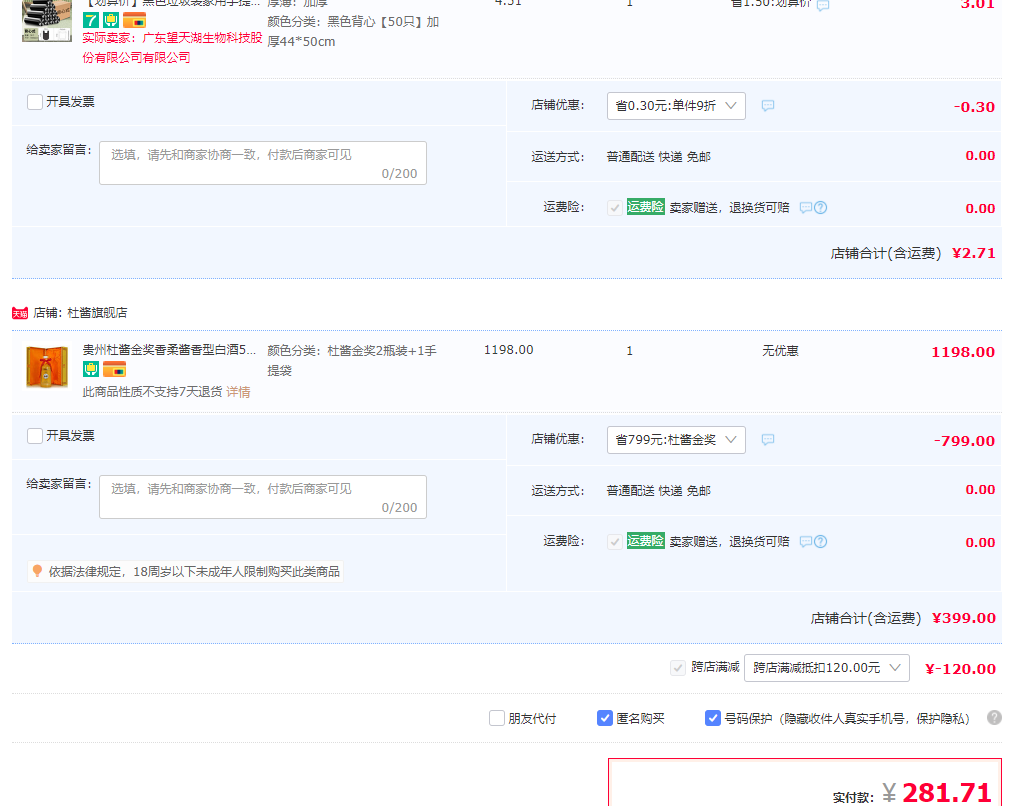Viewport: 1019px width, 806px height.
Task: Enable 朋友代付 option
Action: click(497, 718)
